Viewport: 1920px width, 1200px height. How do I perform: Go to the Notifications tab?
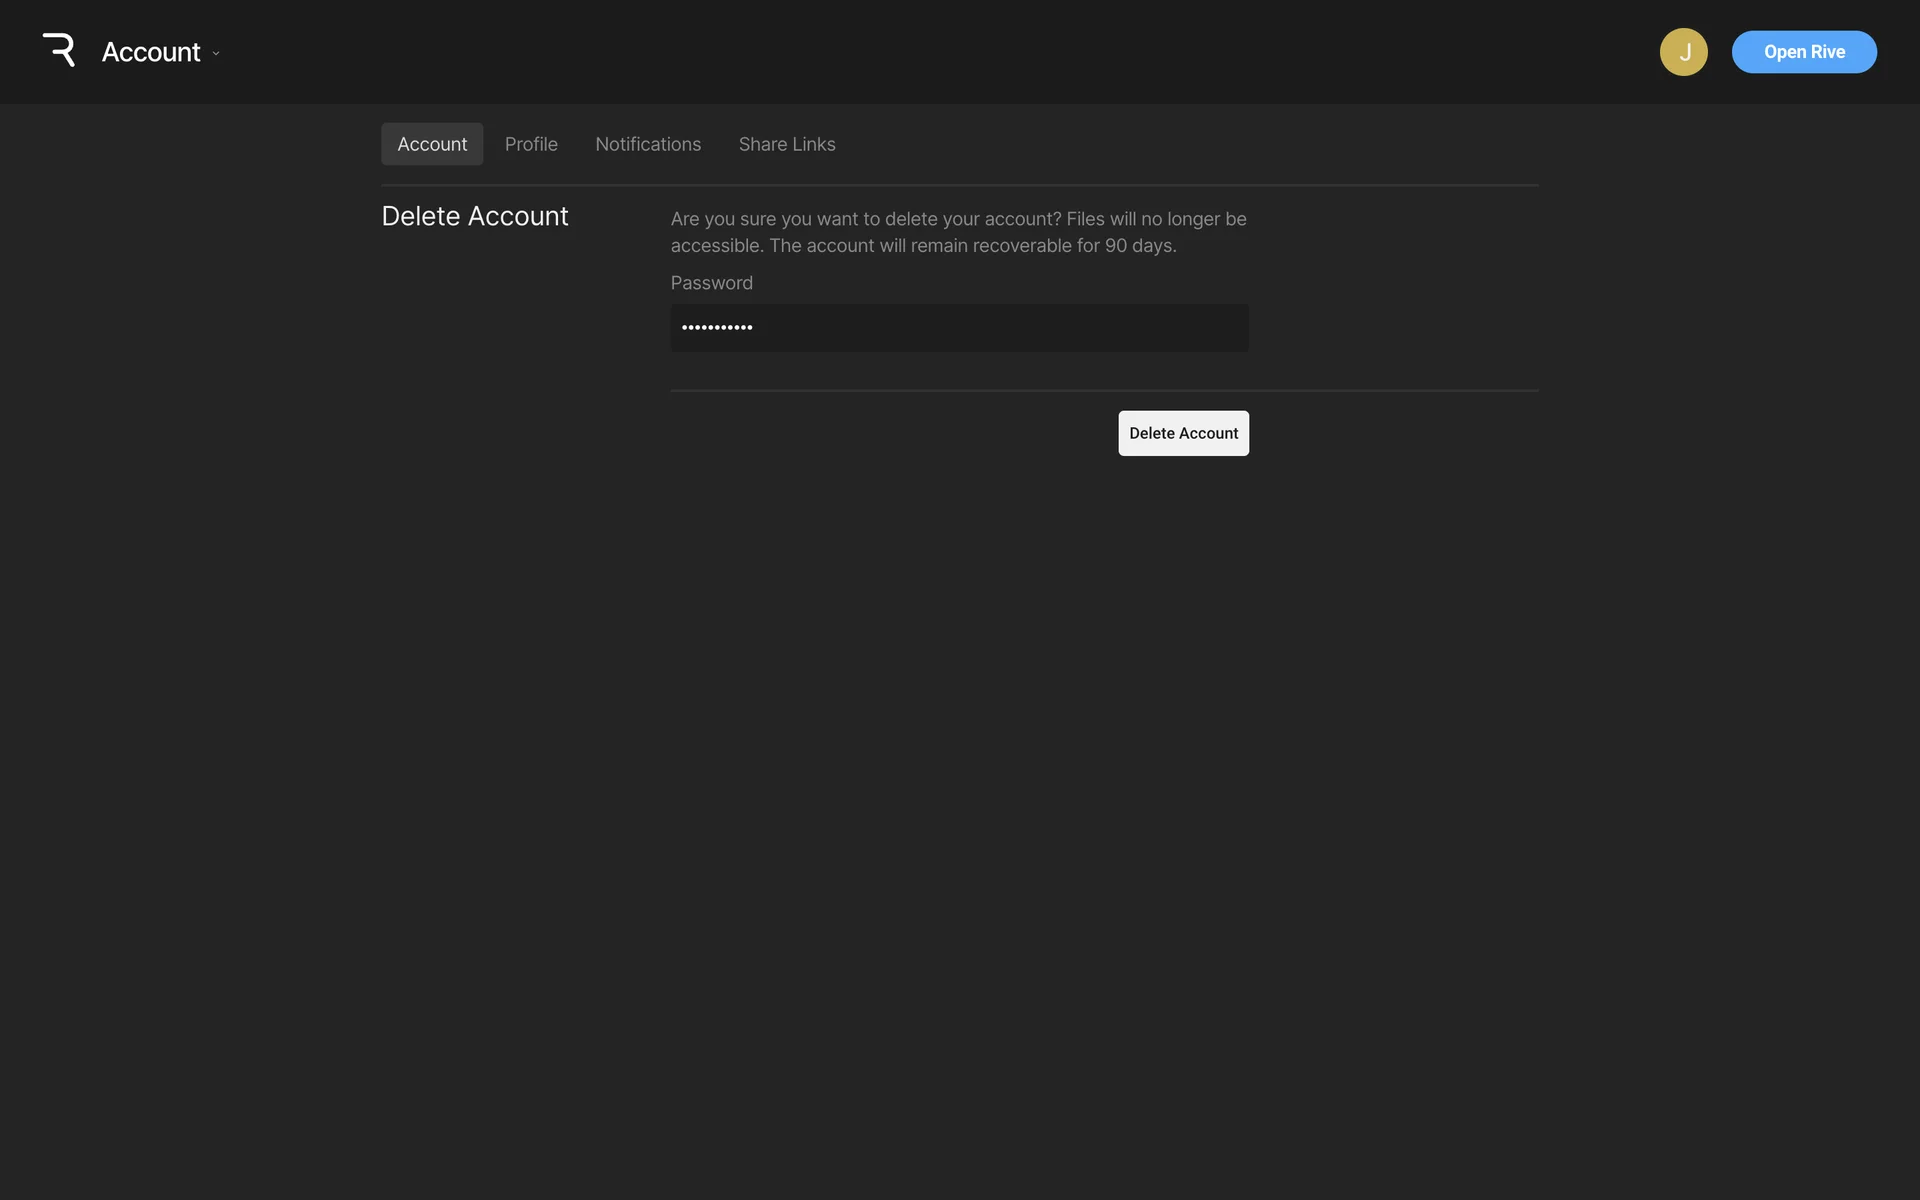[x=648, y=144]
